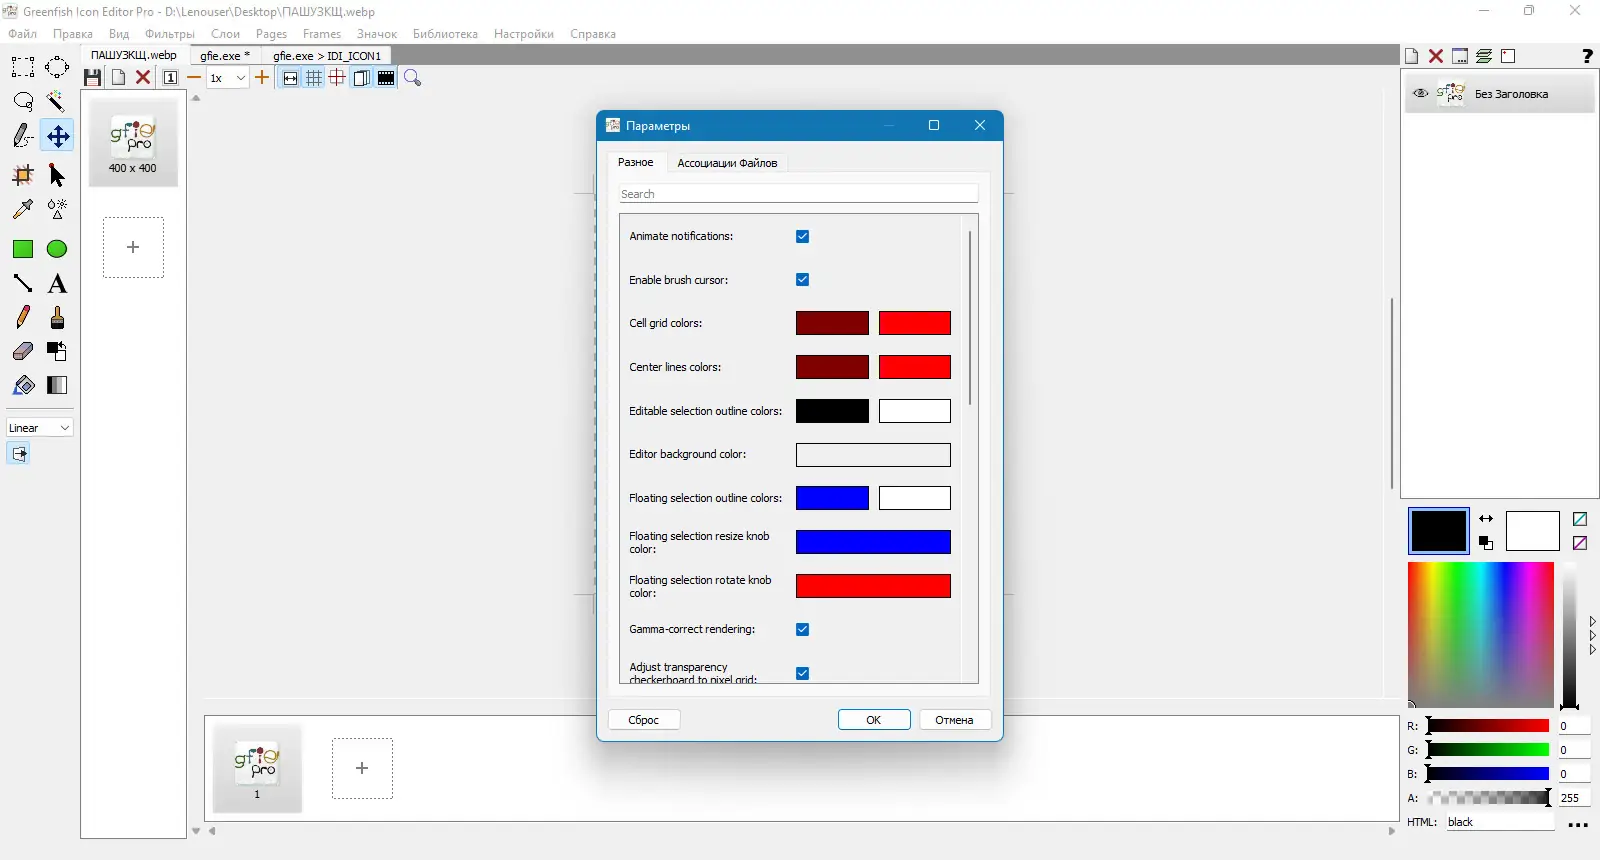This screenshot has width=1600, height=860.
Task: Open Editor background color swatch
Action: click(873, 455)
